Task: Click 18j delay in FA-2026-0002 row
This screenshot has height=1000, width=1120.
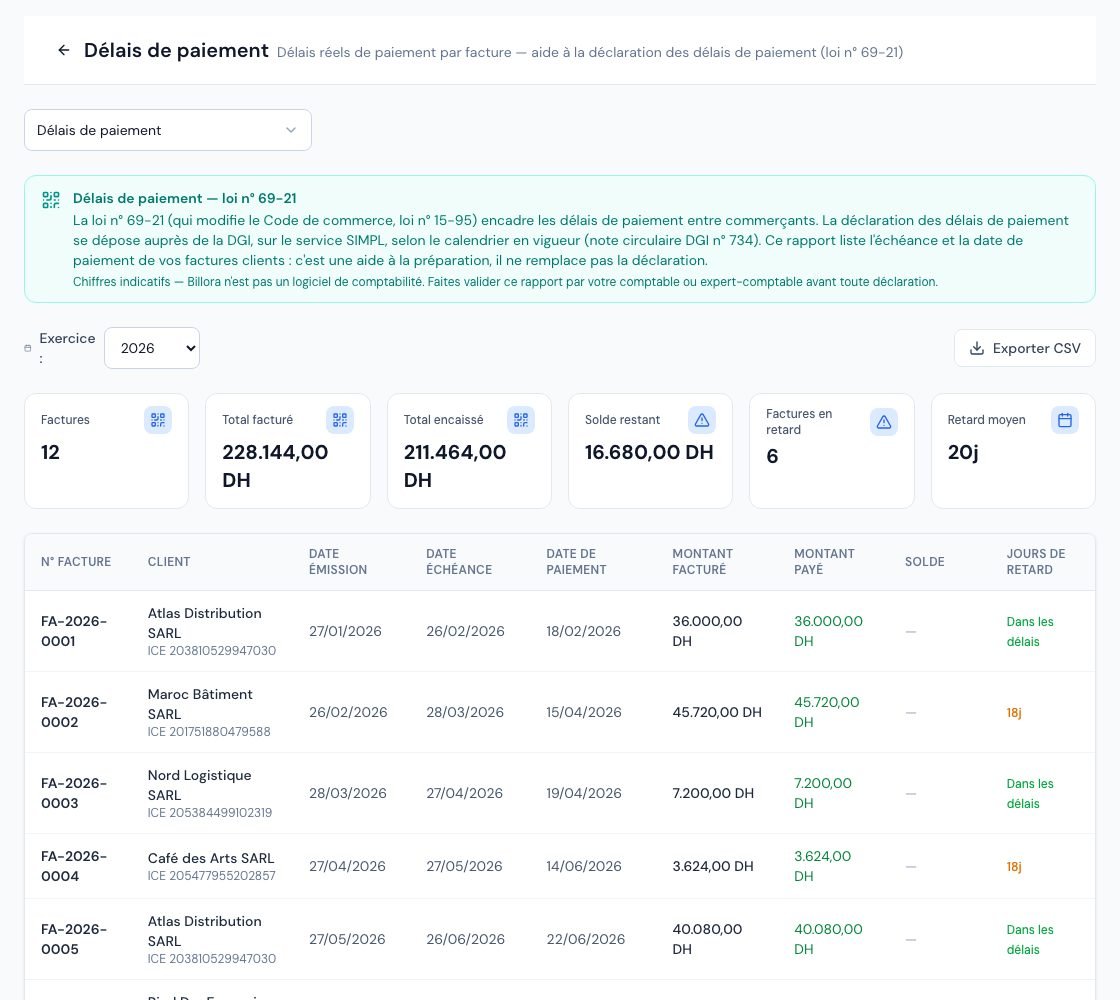Action: click(1014, 713)
